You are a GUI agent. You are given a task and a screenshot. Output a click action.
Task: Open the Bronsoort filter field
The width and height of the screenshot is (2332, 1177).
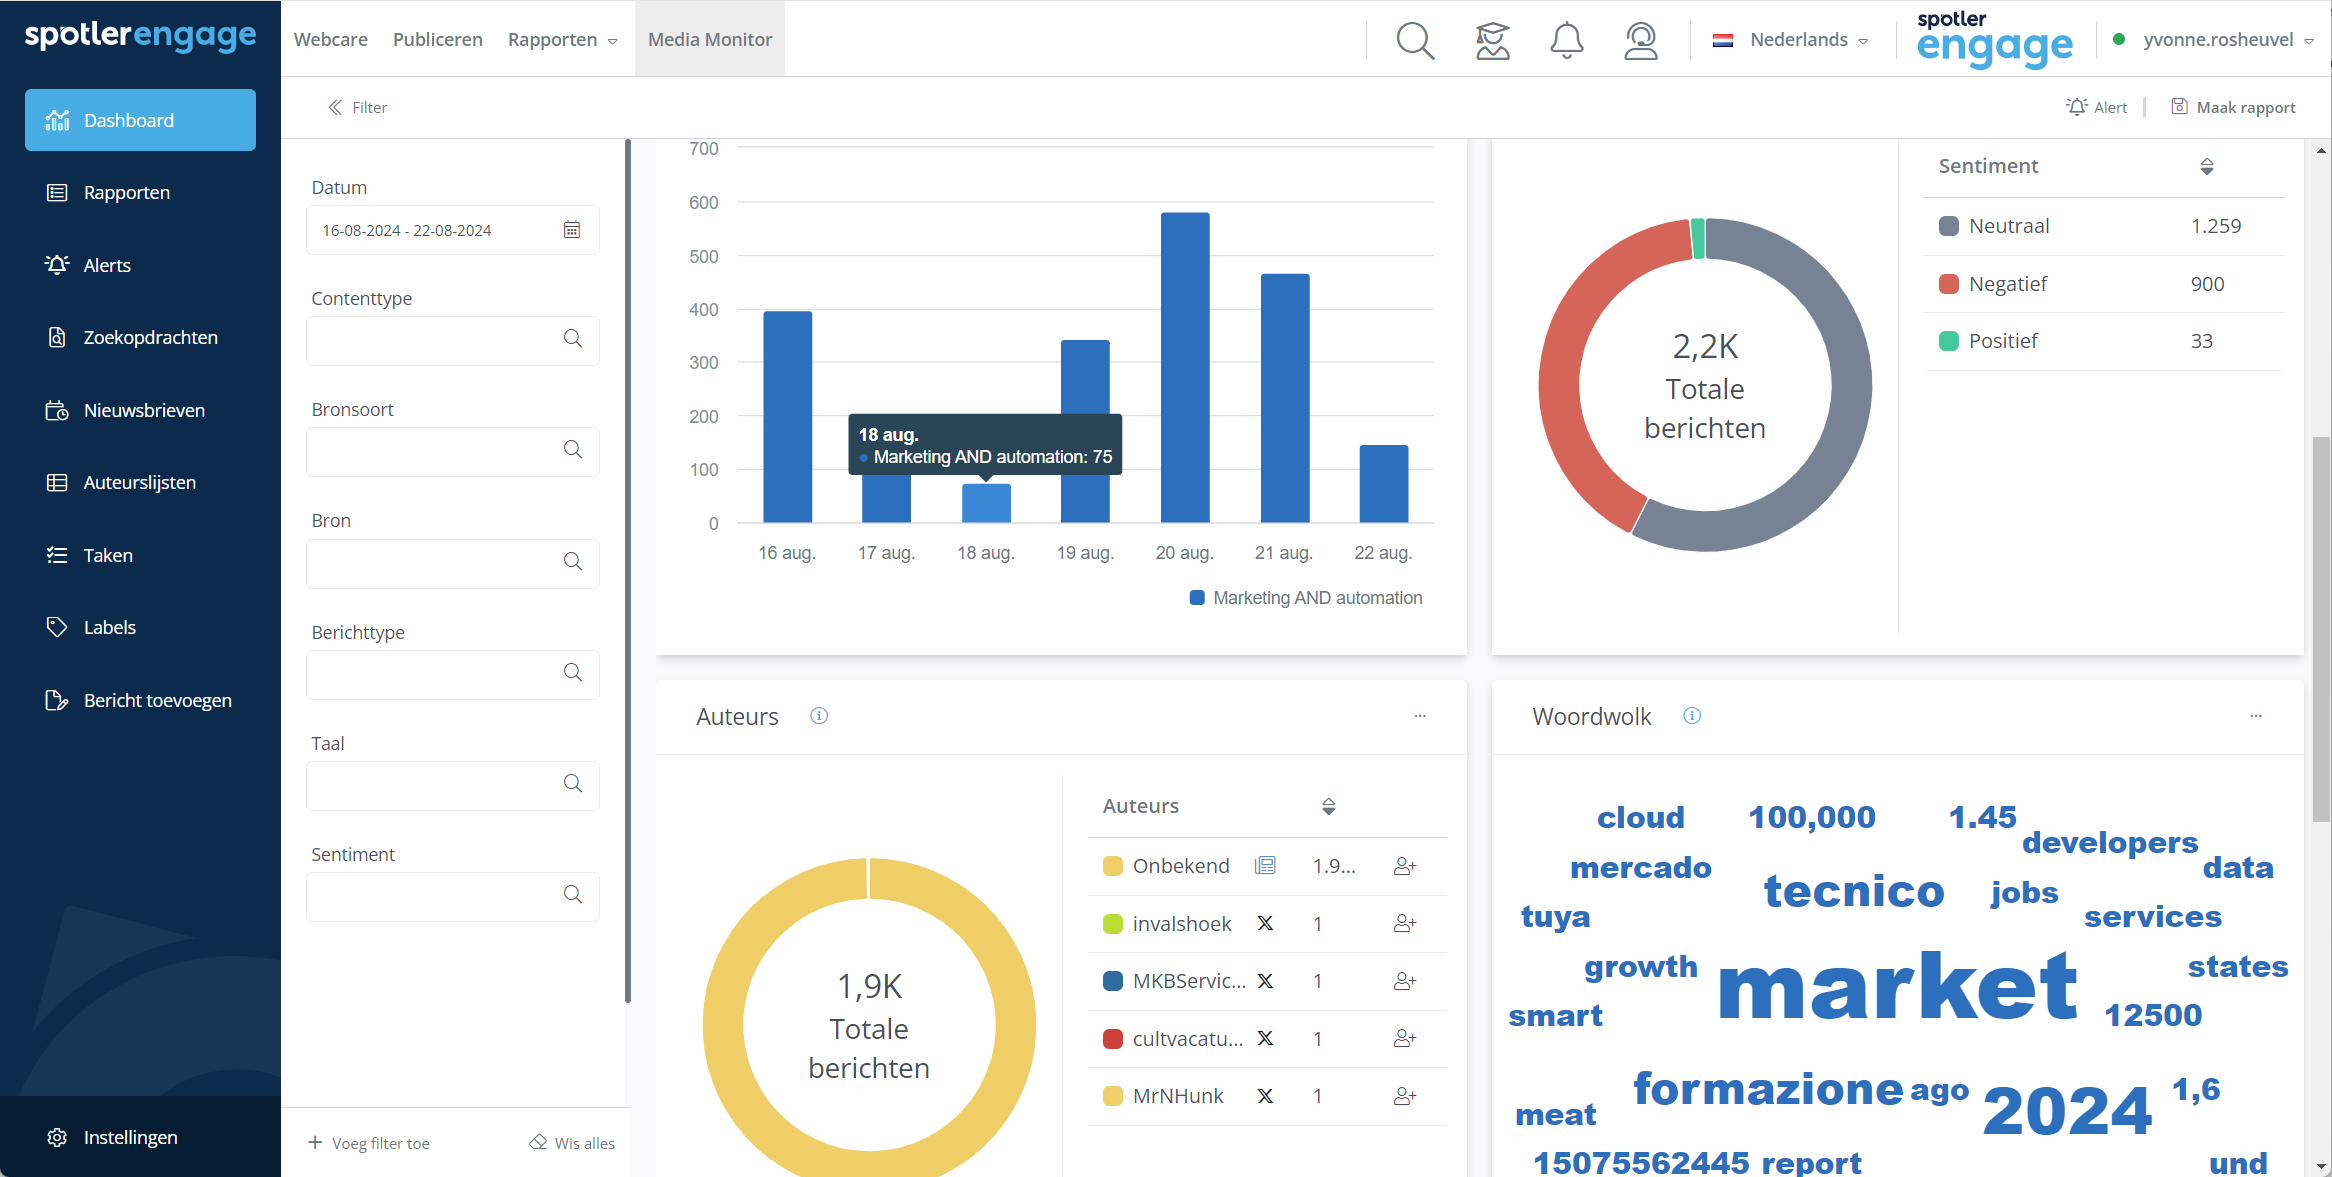tap(453, 451)
